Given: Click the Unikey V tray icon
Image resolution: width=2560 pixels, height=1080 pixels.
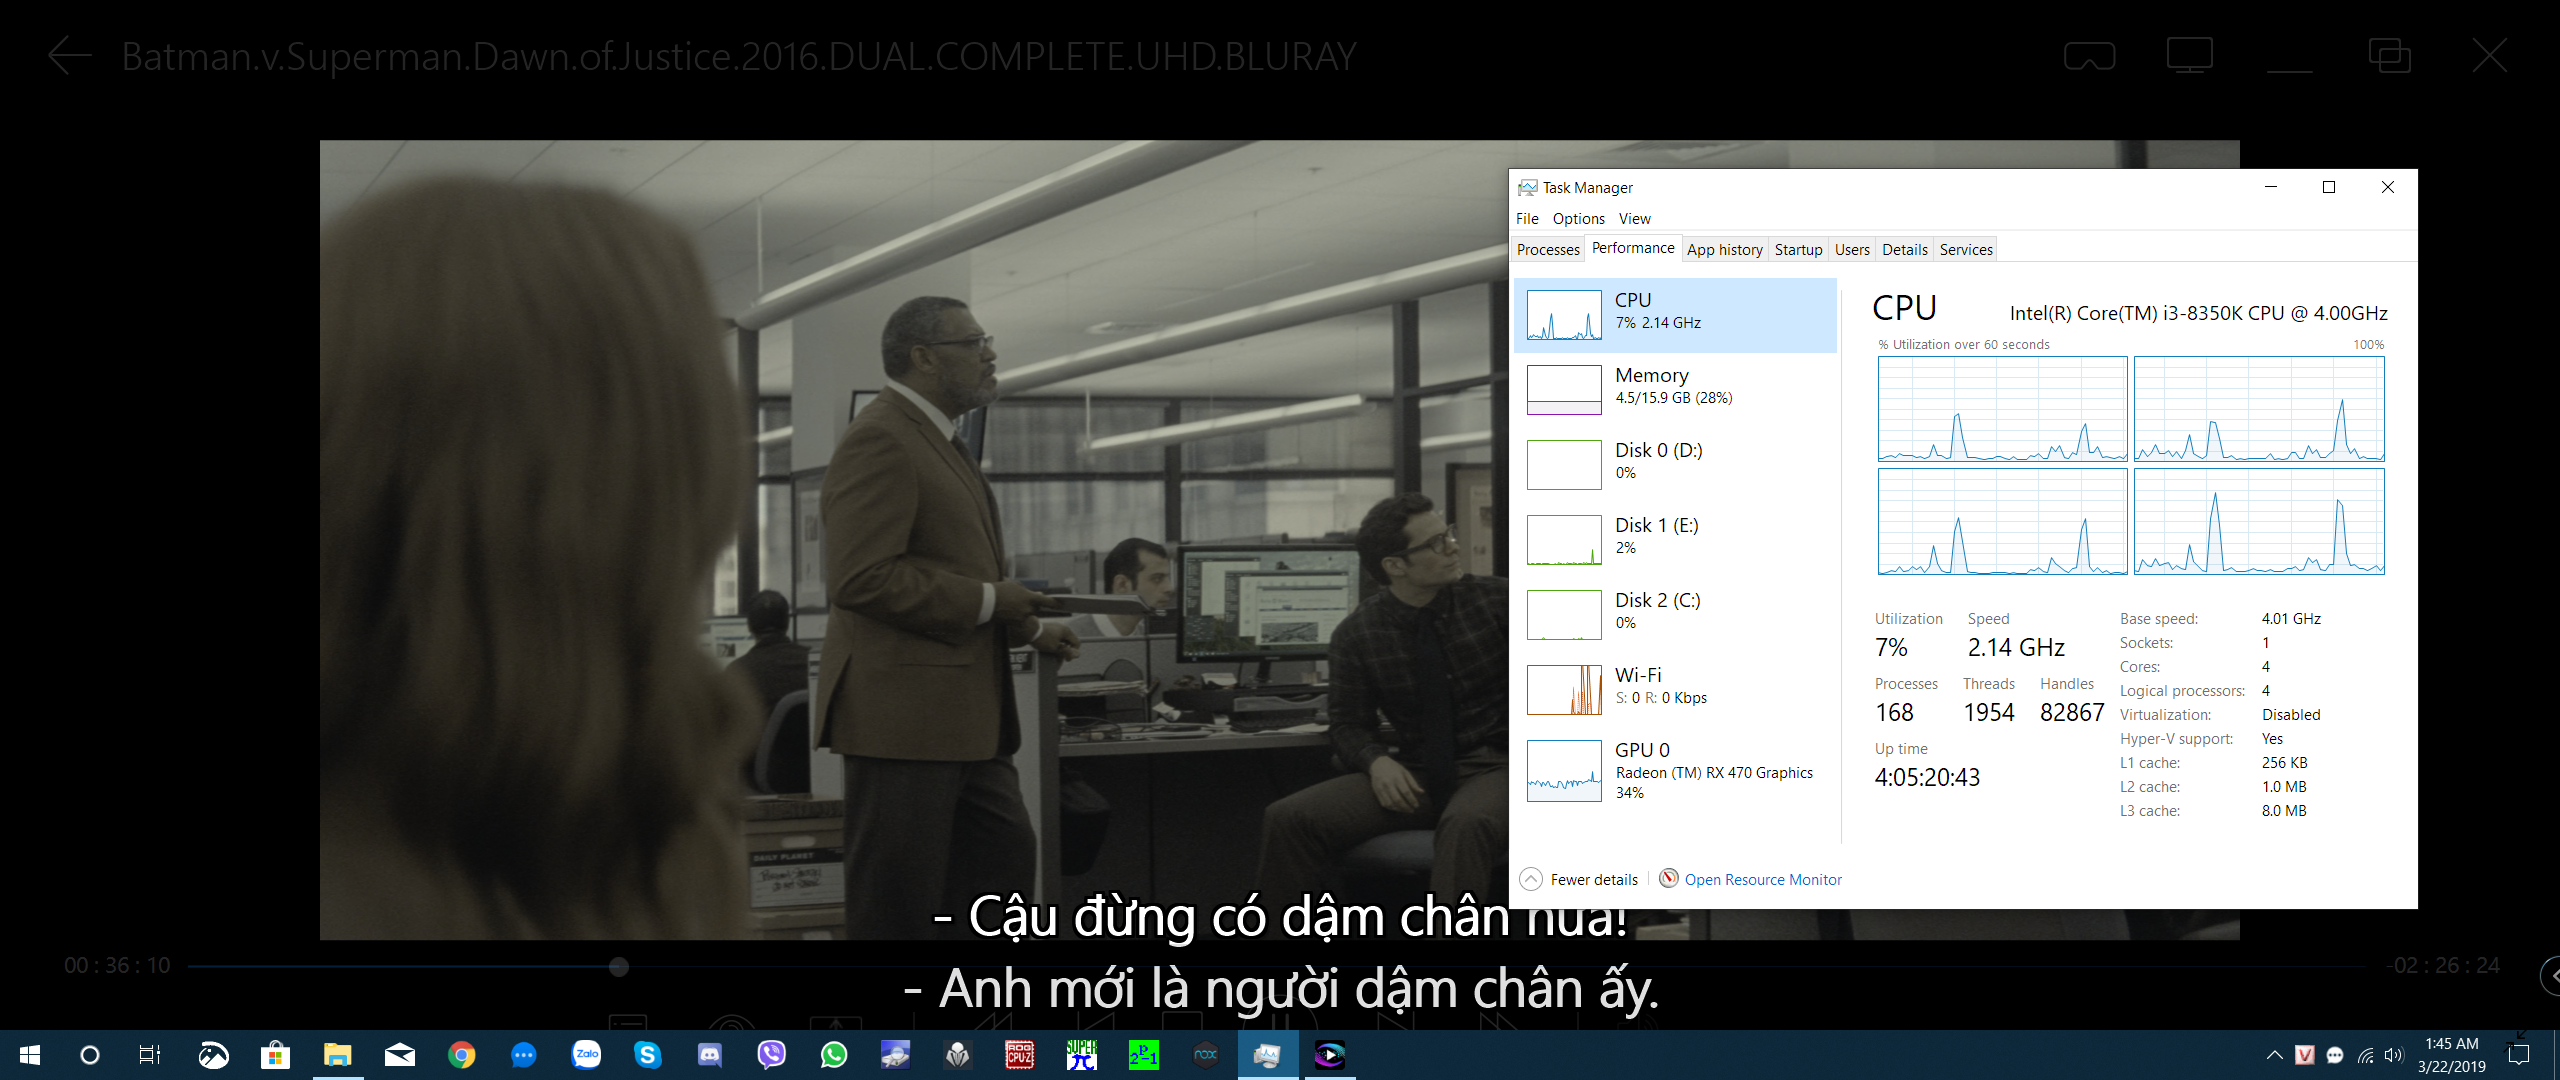Looking at the screenshot, I should click(x=2305, y=1055).
